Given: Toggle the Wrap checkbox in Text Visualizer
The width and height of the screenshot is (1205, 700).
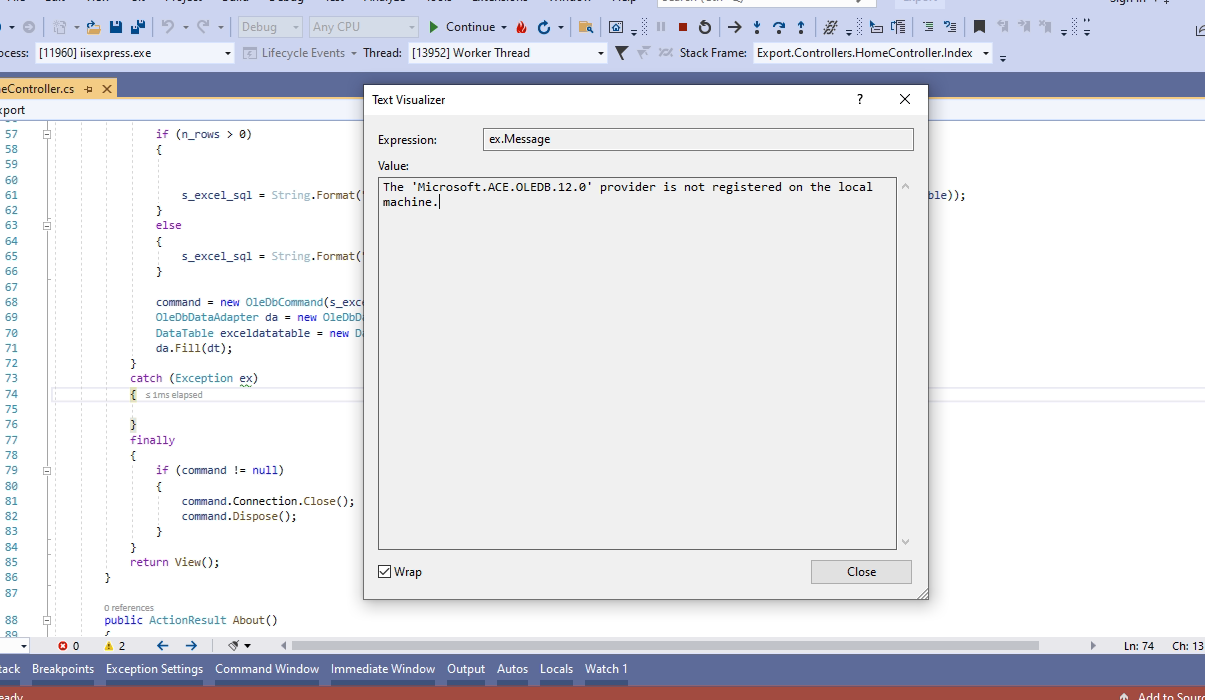Looking at the screenshot, I should [x=385, y=572].
